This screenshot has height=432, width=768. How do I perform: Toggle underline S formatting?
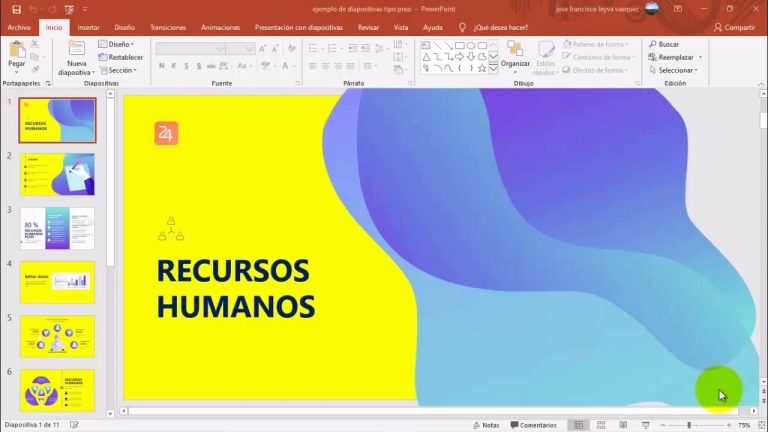(x=186, y=66)
